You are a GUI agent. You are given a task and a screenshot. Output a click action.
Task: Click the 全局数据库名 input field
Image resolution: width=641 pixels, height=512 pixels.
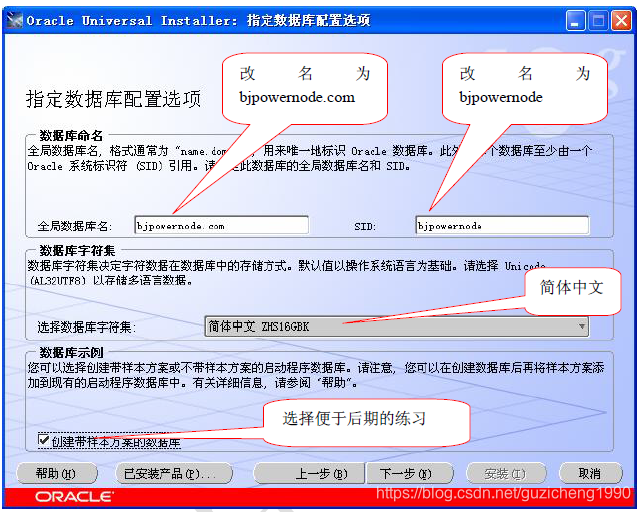(222, 225)
